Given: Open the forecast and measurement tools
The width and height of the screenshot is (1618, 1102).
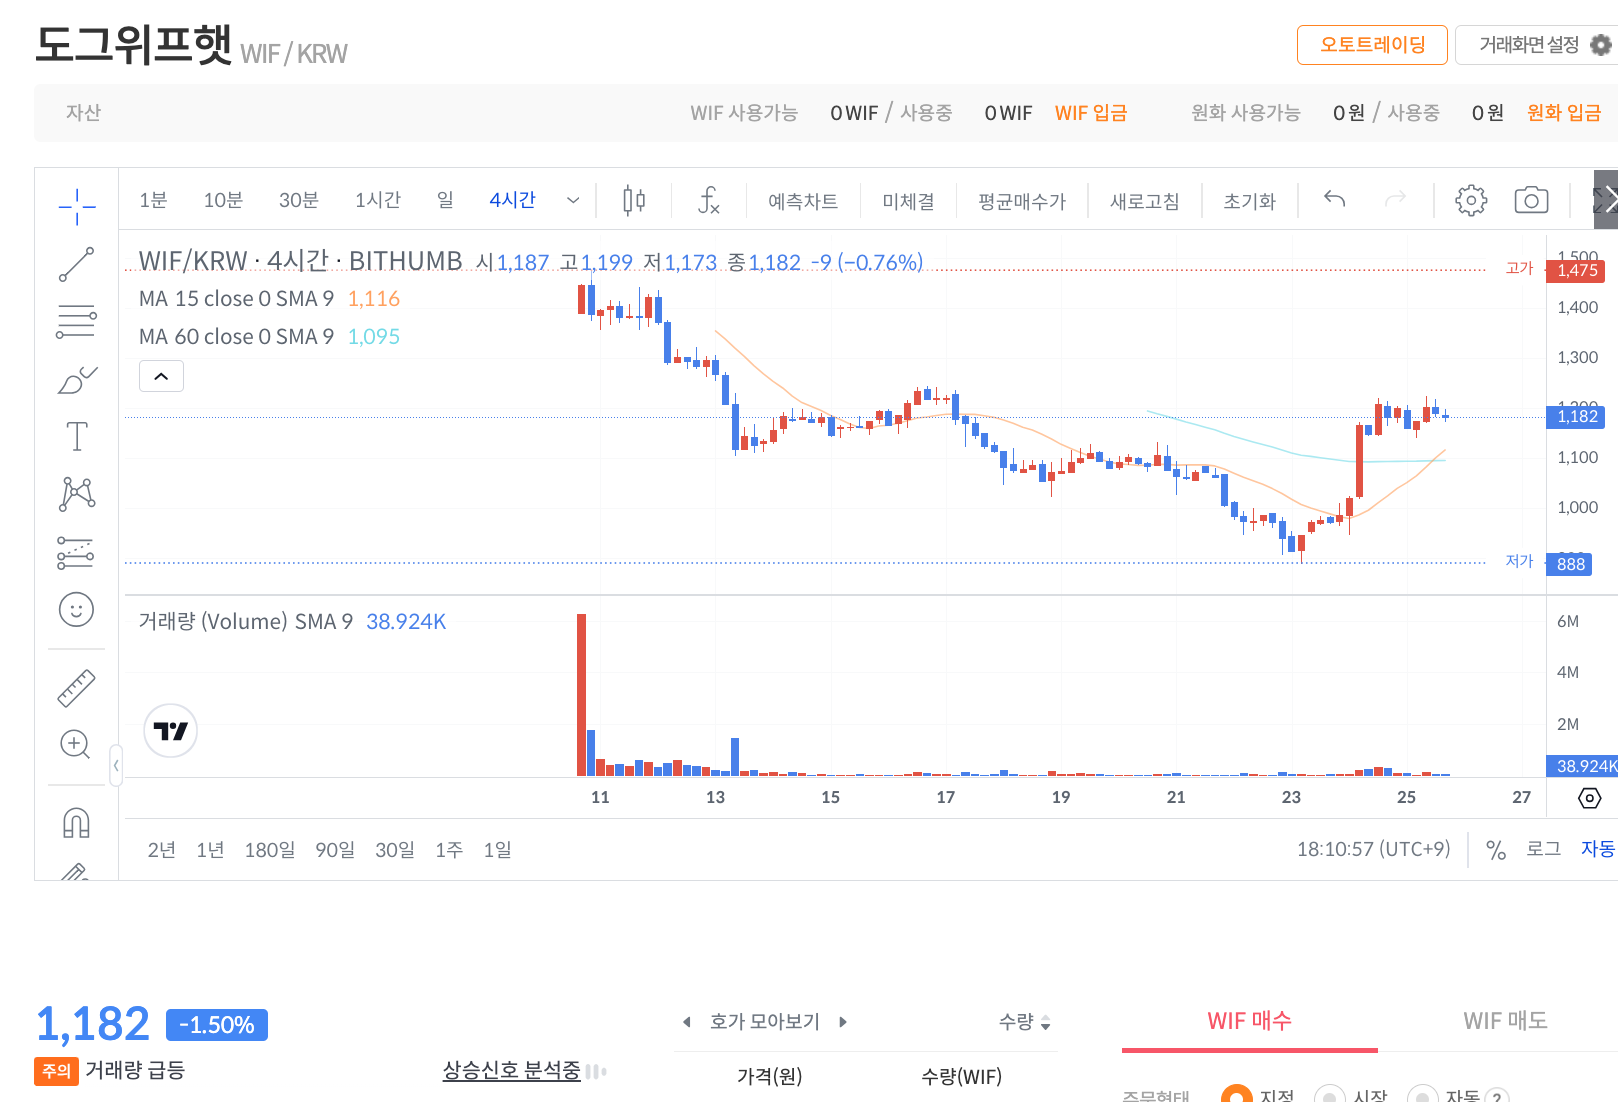Looking at the screenshot, I should pyautogui.click(x=76, y=552).
